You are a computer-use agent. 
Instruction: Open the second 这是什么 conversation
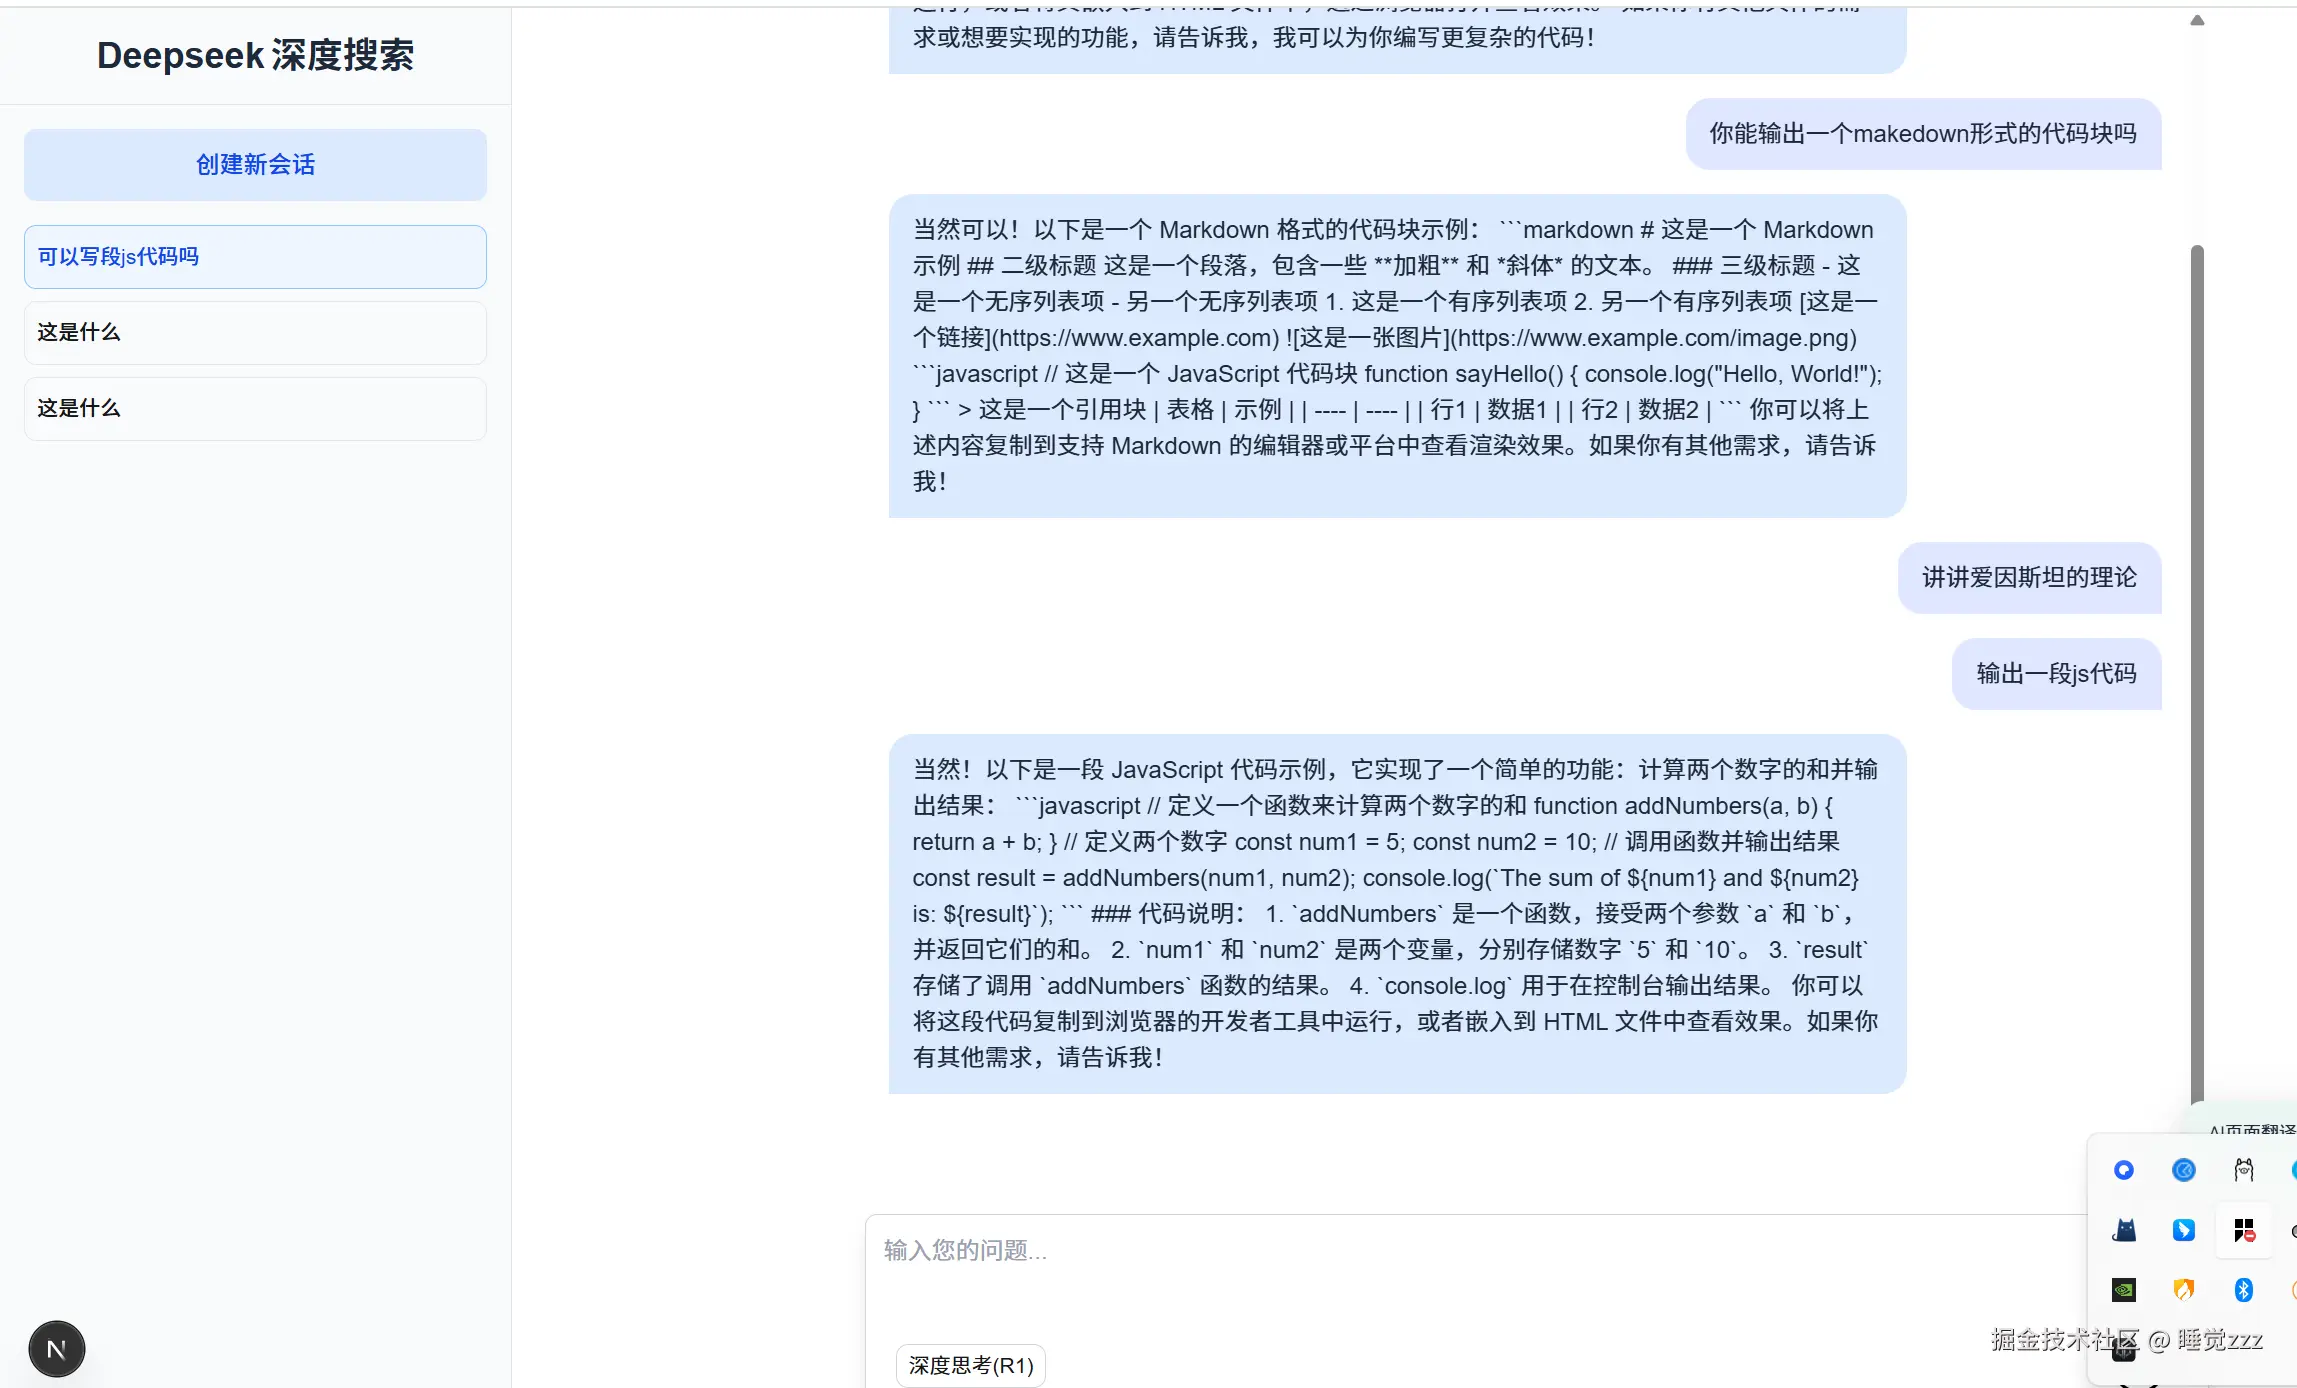tap(255, 409)
